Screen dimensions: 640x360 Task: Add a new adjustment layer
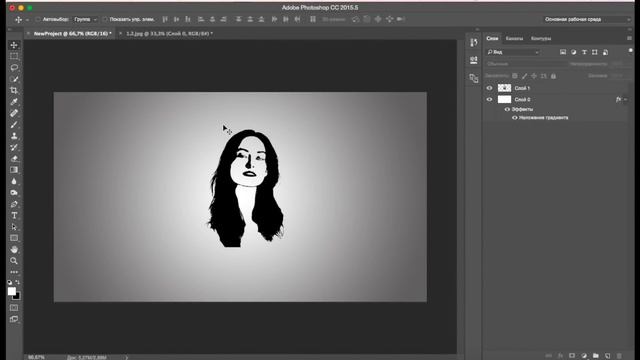[x=584, y=356]
